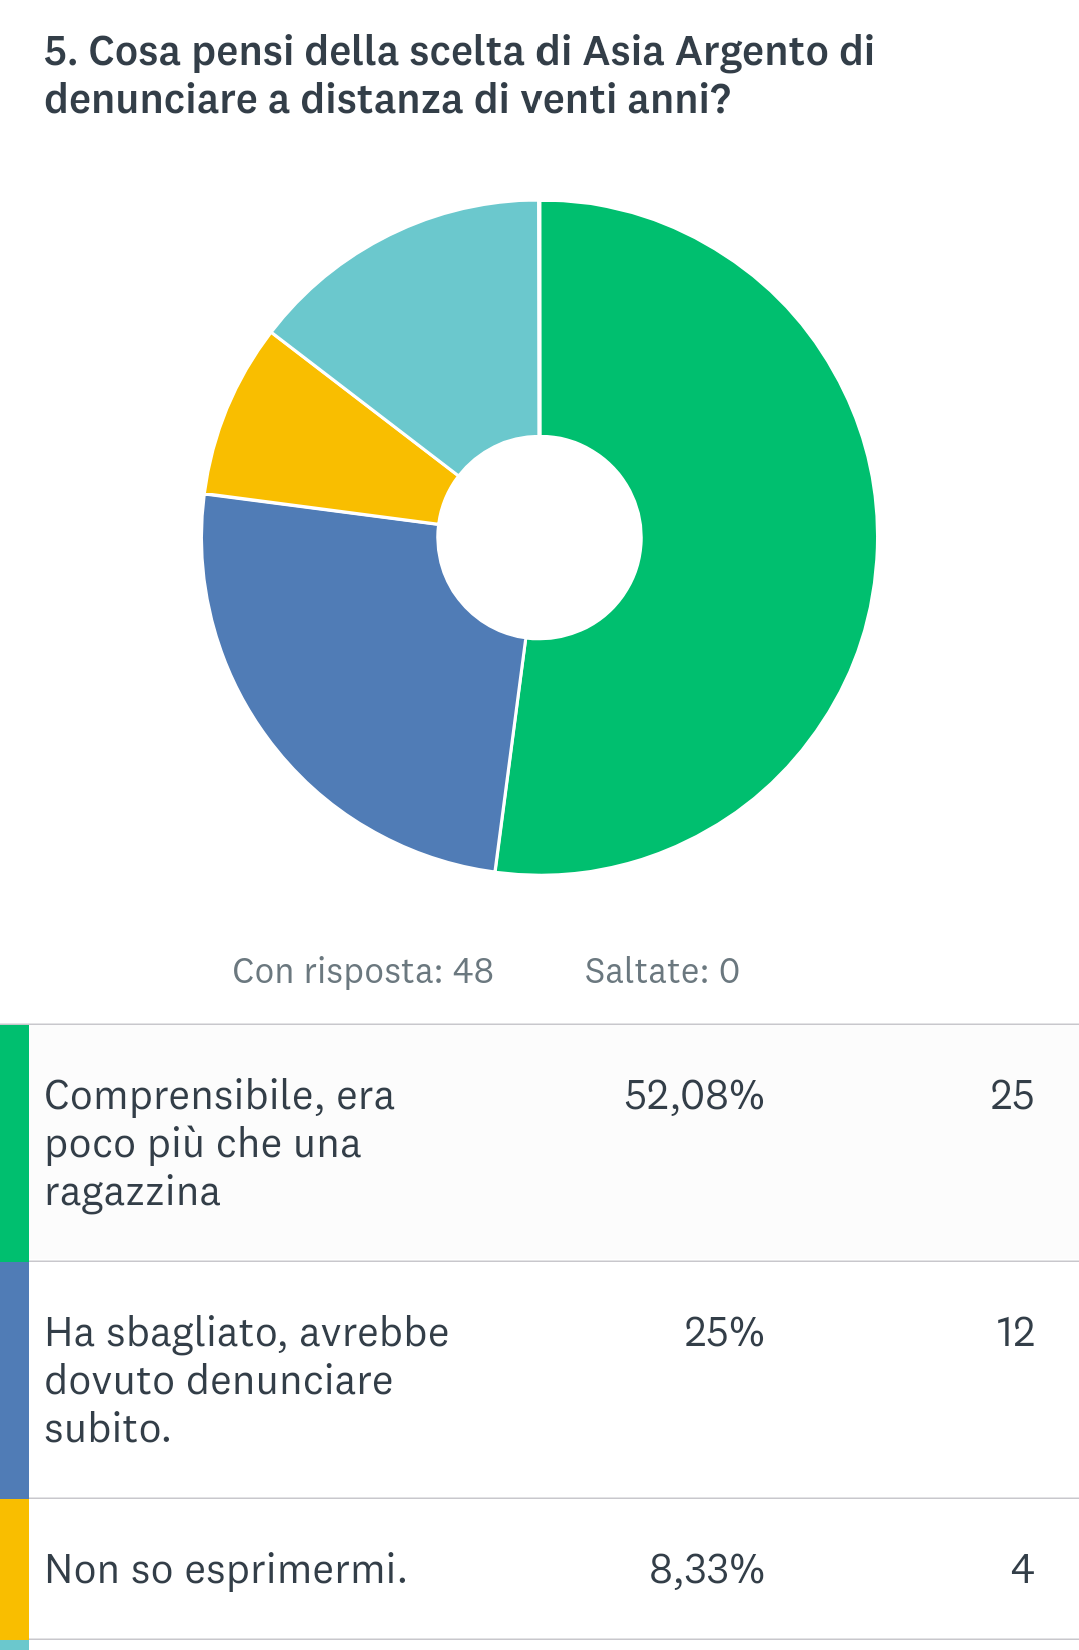This screenshot has width=1079, height=1650.
Task: Click the 52,08% percentage value
Action: pyautogui.click(x=694, y=1096)
